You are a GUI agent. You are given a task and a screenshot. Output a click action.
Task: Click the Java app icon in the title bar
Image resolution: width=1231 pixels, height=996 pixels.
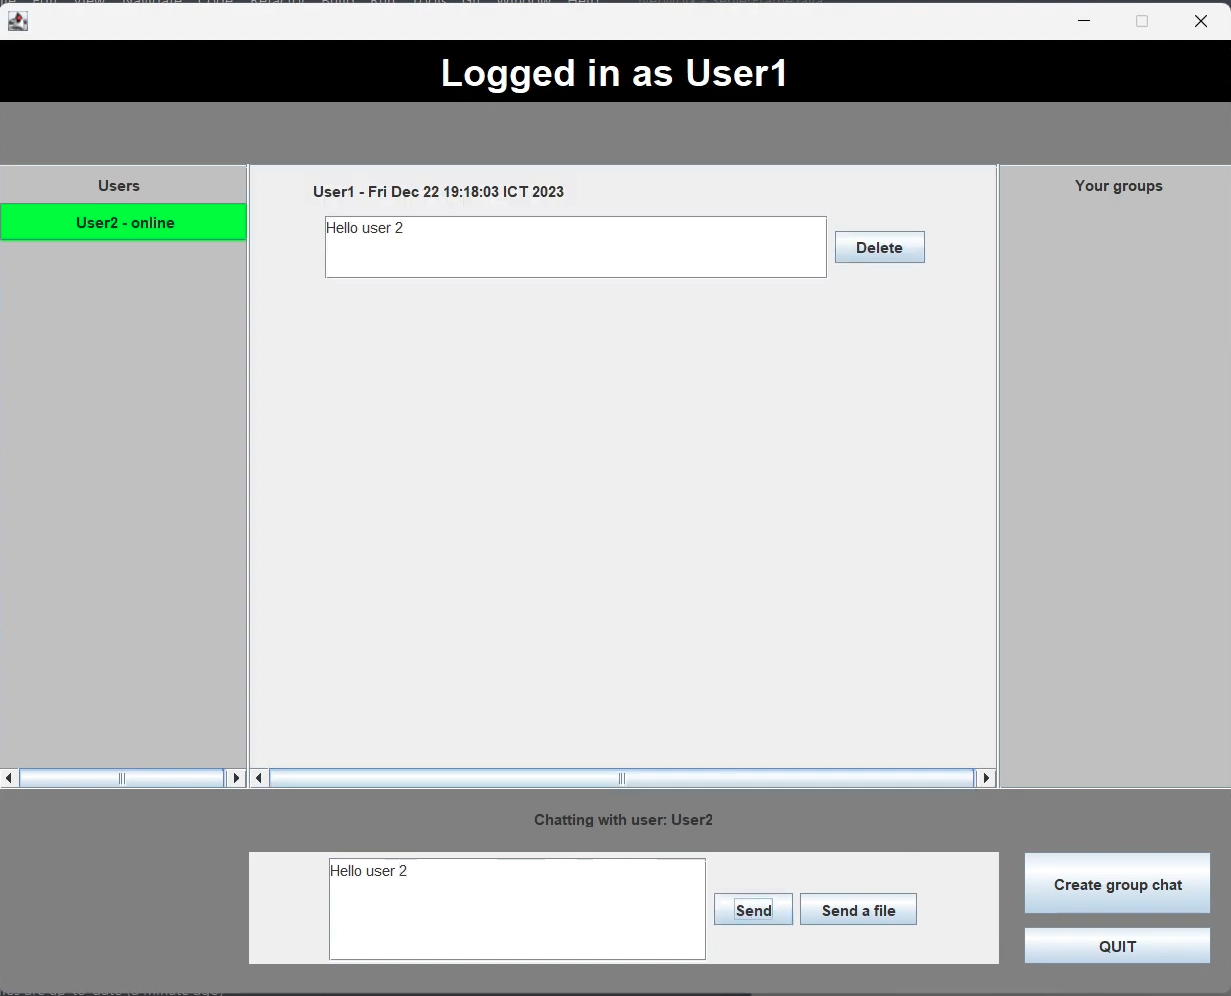tap(17, 20)
